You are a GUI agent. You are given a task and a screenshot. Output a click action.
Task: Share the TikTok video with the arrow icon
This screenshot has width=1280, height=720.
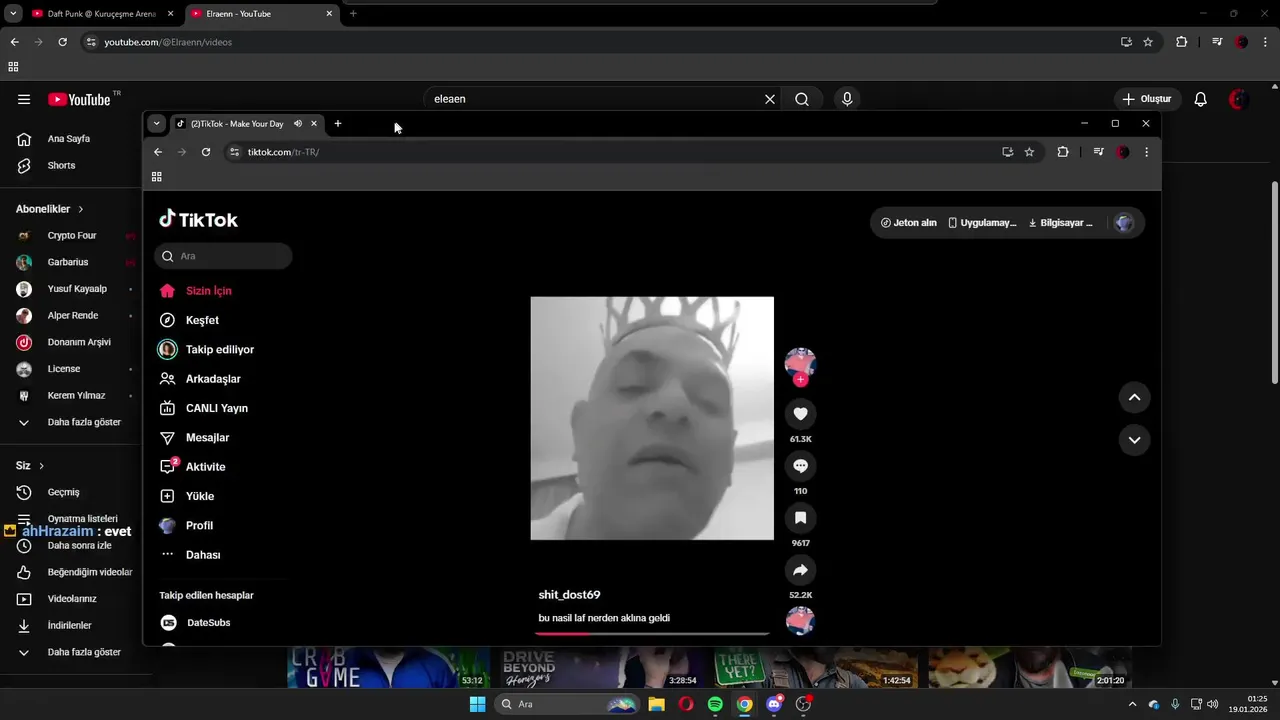pos(800,570)
